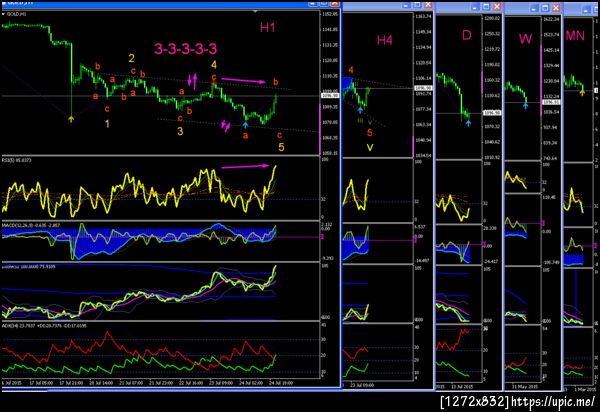Click the chart shift triangle atop H1 chart

255,12
